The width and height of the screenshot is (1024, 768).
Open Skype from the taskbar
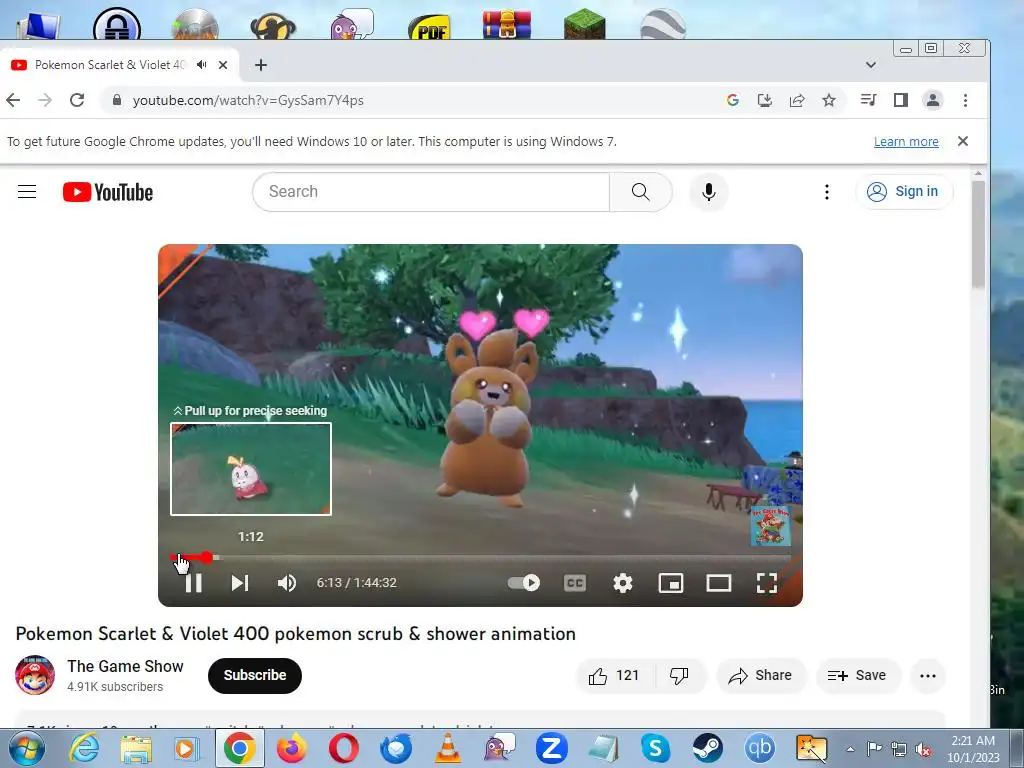coord(655,748)
